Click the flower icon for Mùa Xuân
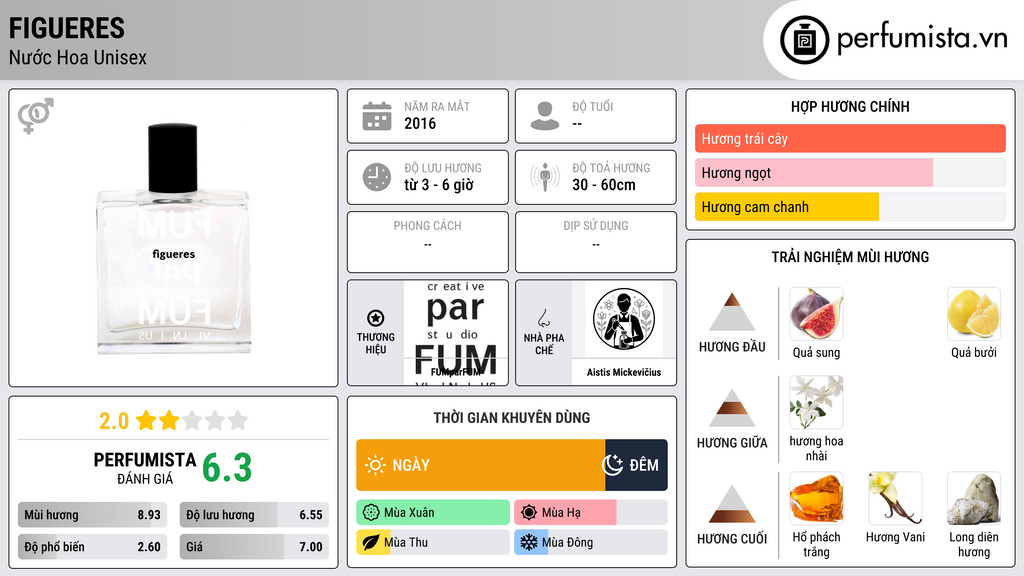 (371, 513)
